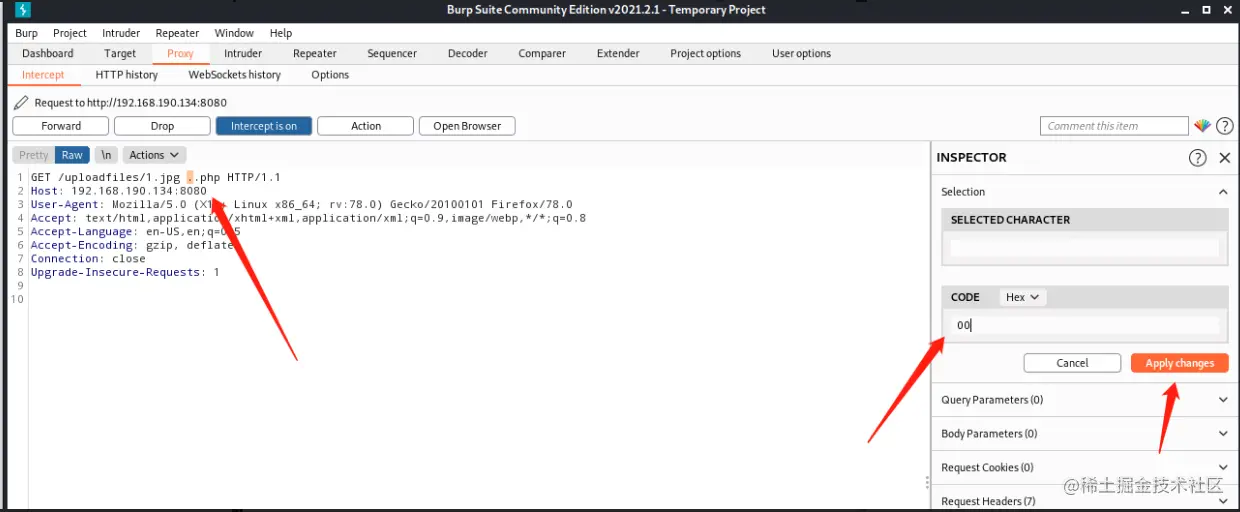The height and width of the screenshot is (512, 1240).
Task: Click the Host header line
Action: pyautogui.click(x=118, y=191)
